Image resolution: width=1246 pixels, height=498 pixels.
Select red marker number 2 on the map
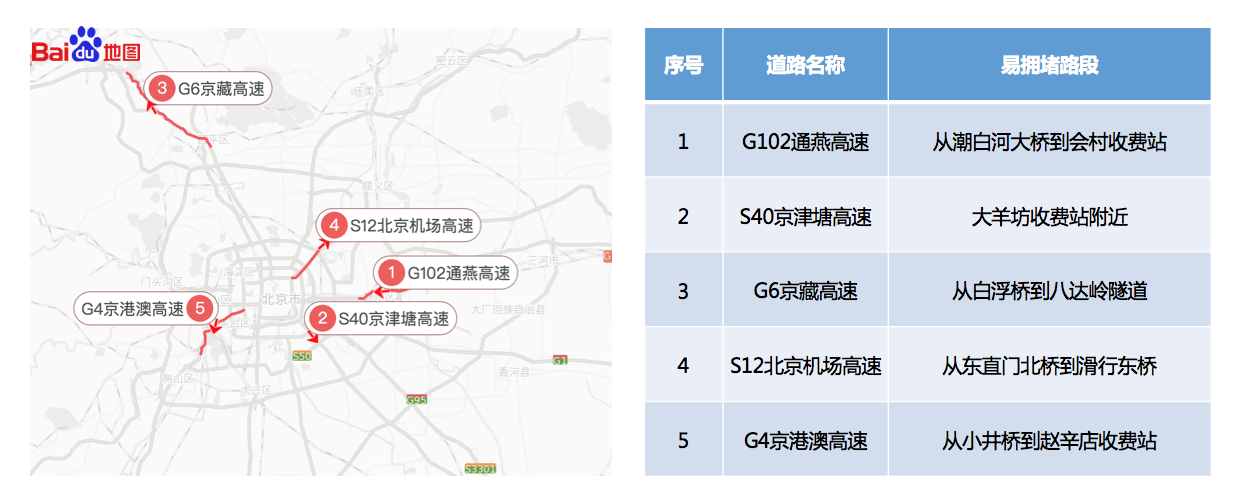coord(323,319)
